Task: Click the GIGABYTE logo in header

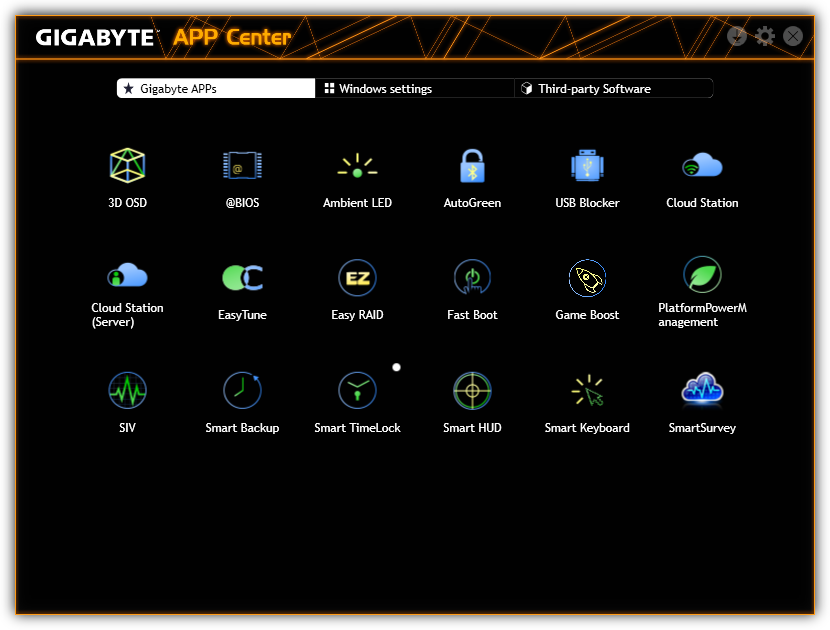Action: (95, 38)
